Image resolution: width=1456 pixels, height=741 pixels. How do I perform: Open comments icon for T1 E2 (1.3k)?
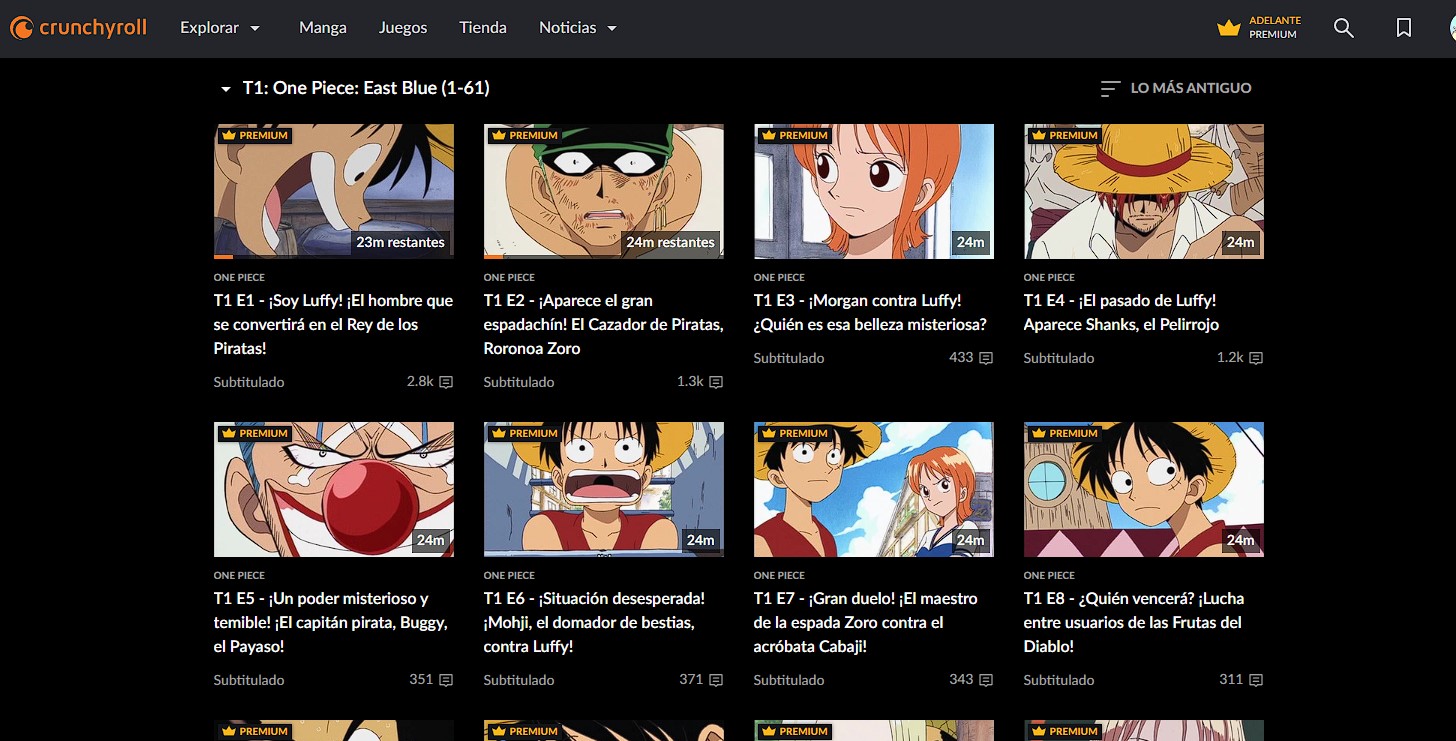pyautogui.click(x=716, y=382)
